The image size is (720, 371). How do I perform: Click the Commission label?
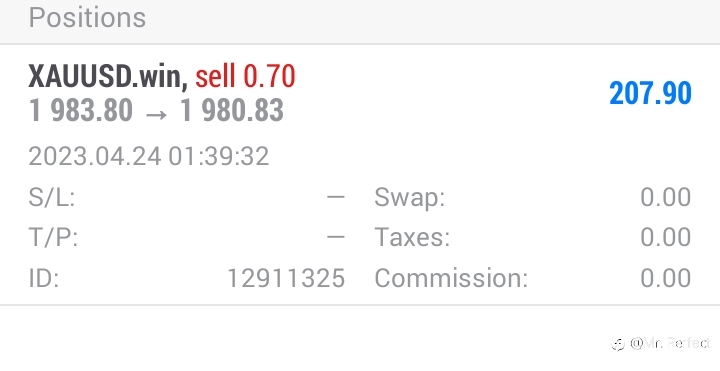451,278
